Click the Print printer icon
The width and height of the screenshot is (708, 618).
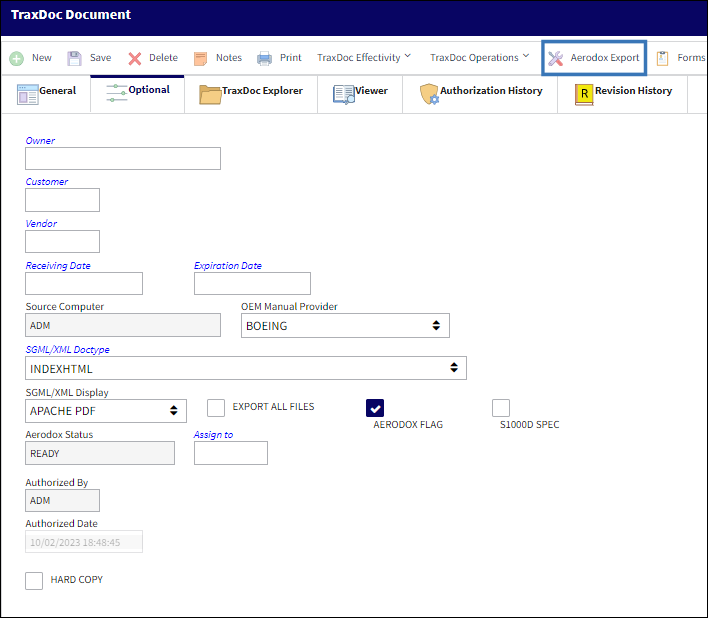[264, 59]
